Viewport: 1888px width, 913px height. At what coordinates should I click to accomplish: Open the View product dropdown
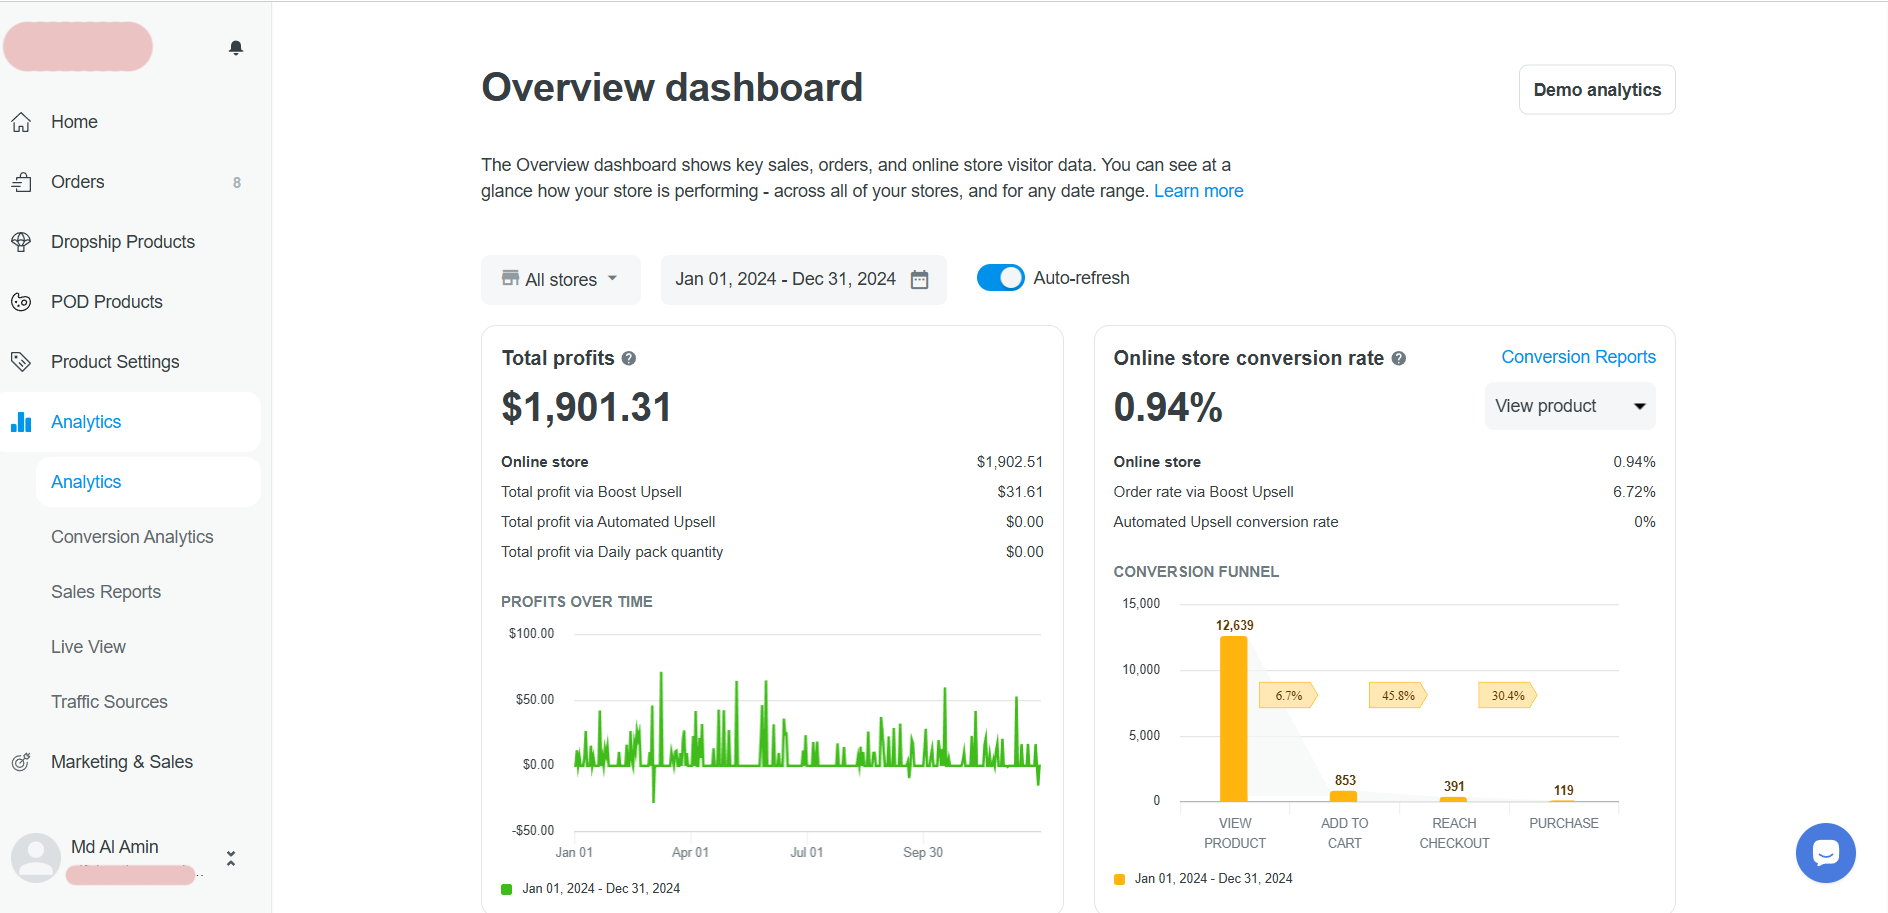[x=1569, y=406]
